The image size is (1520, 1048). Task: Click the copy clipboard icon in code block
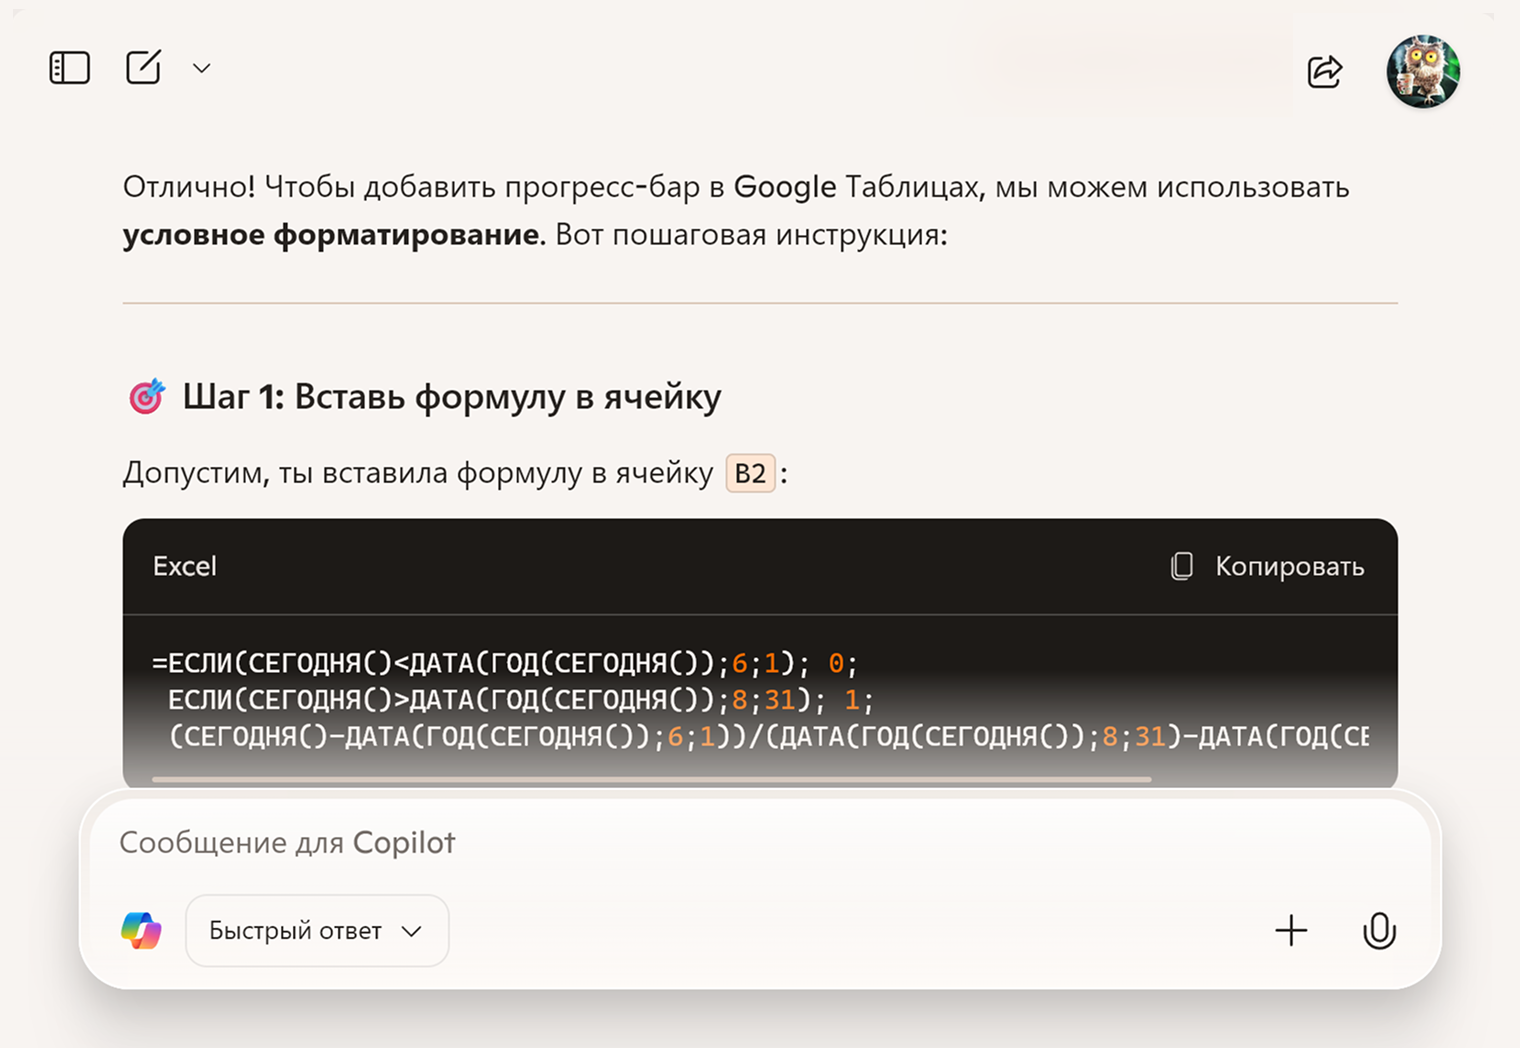coord(1182,566)
